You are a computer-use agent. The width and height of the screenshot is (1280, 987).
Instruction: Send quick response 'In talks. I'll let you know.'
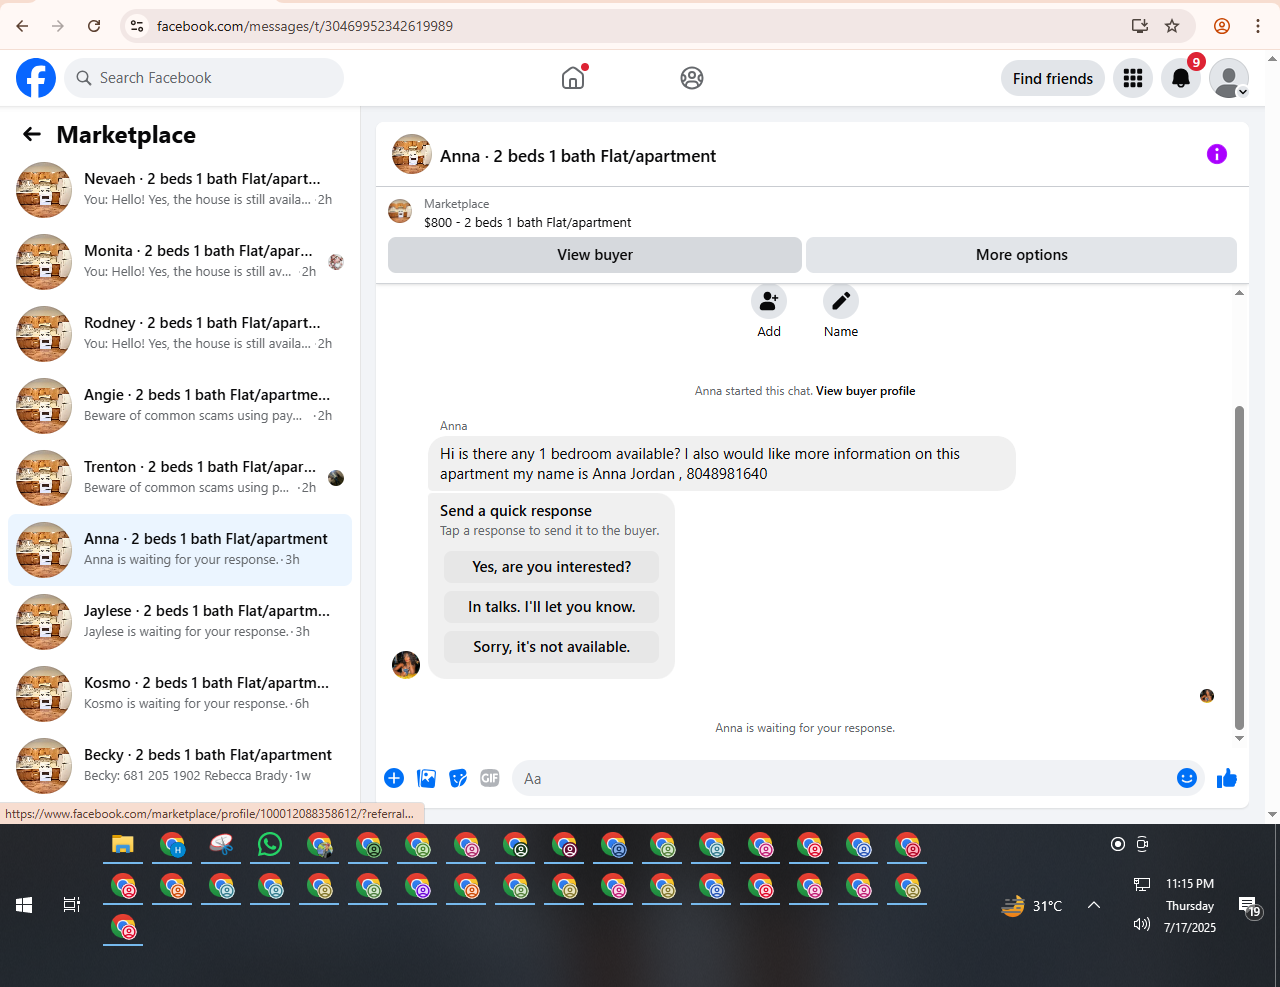click(552, 607)
